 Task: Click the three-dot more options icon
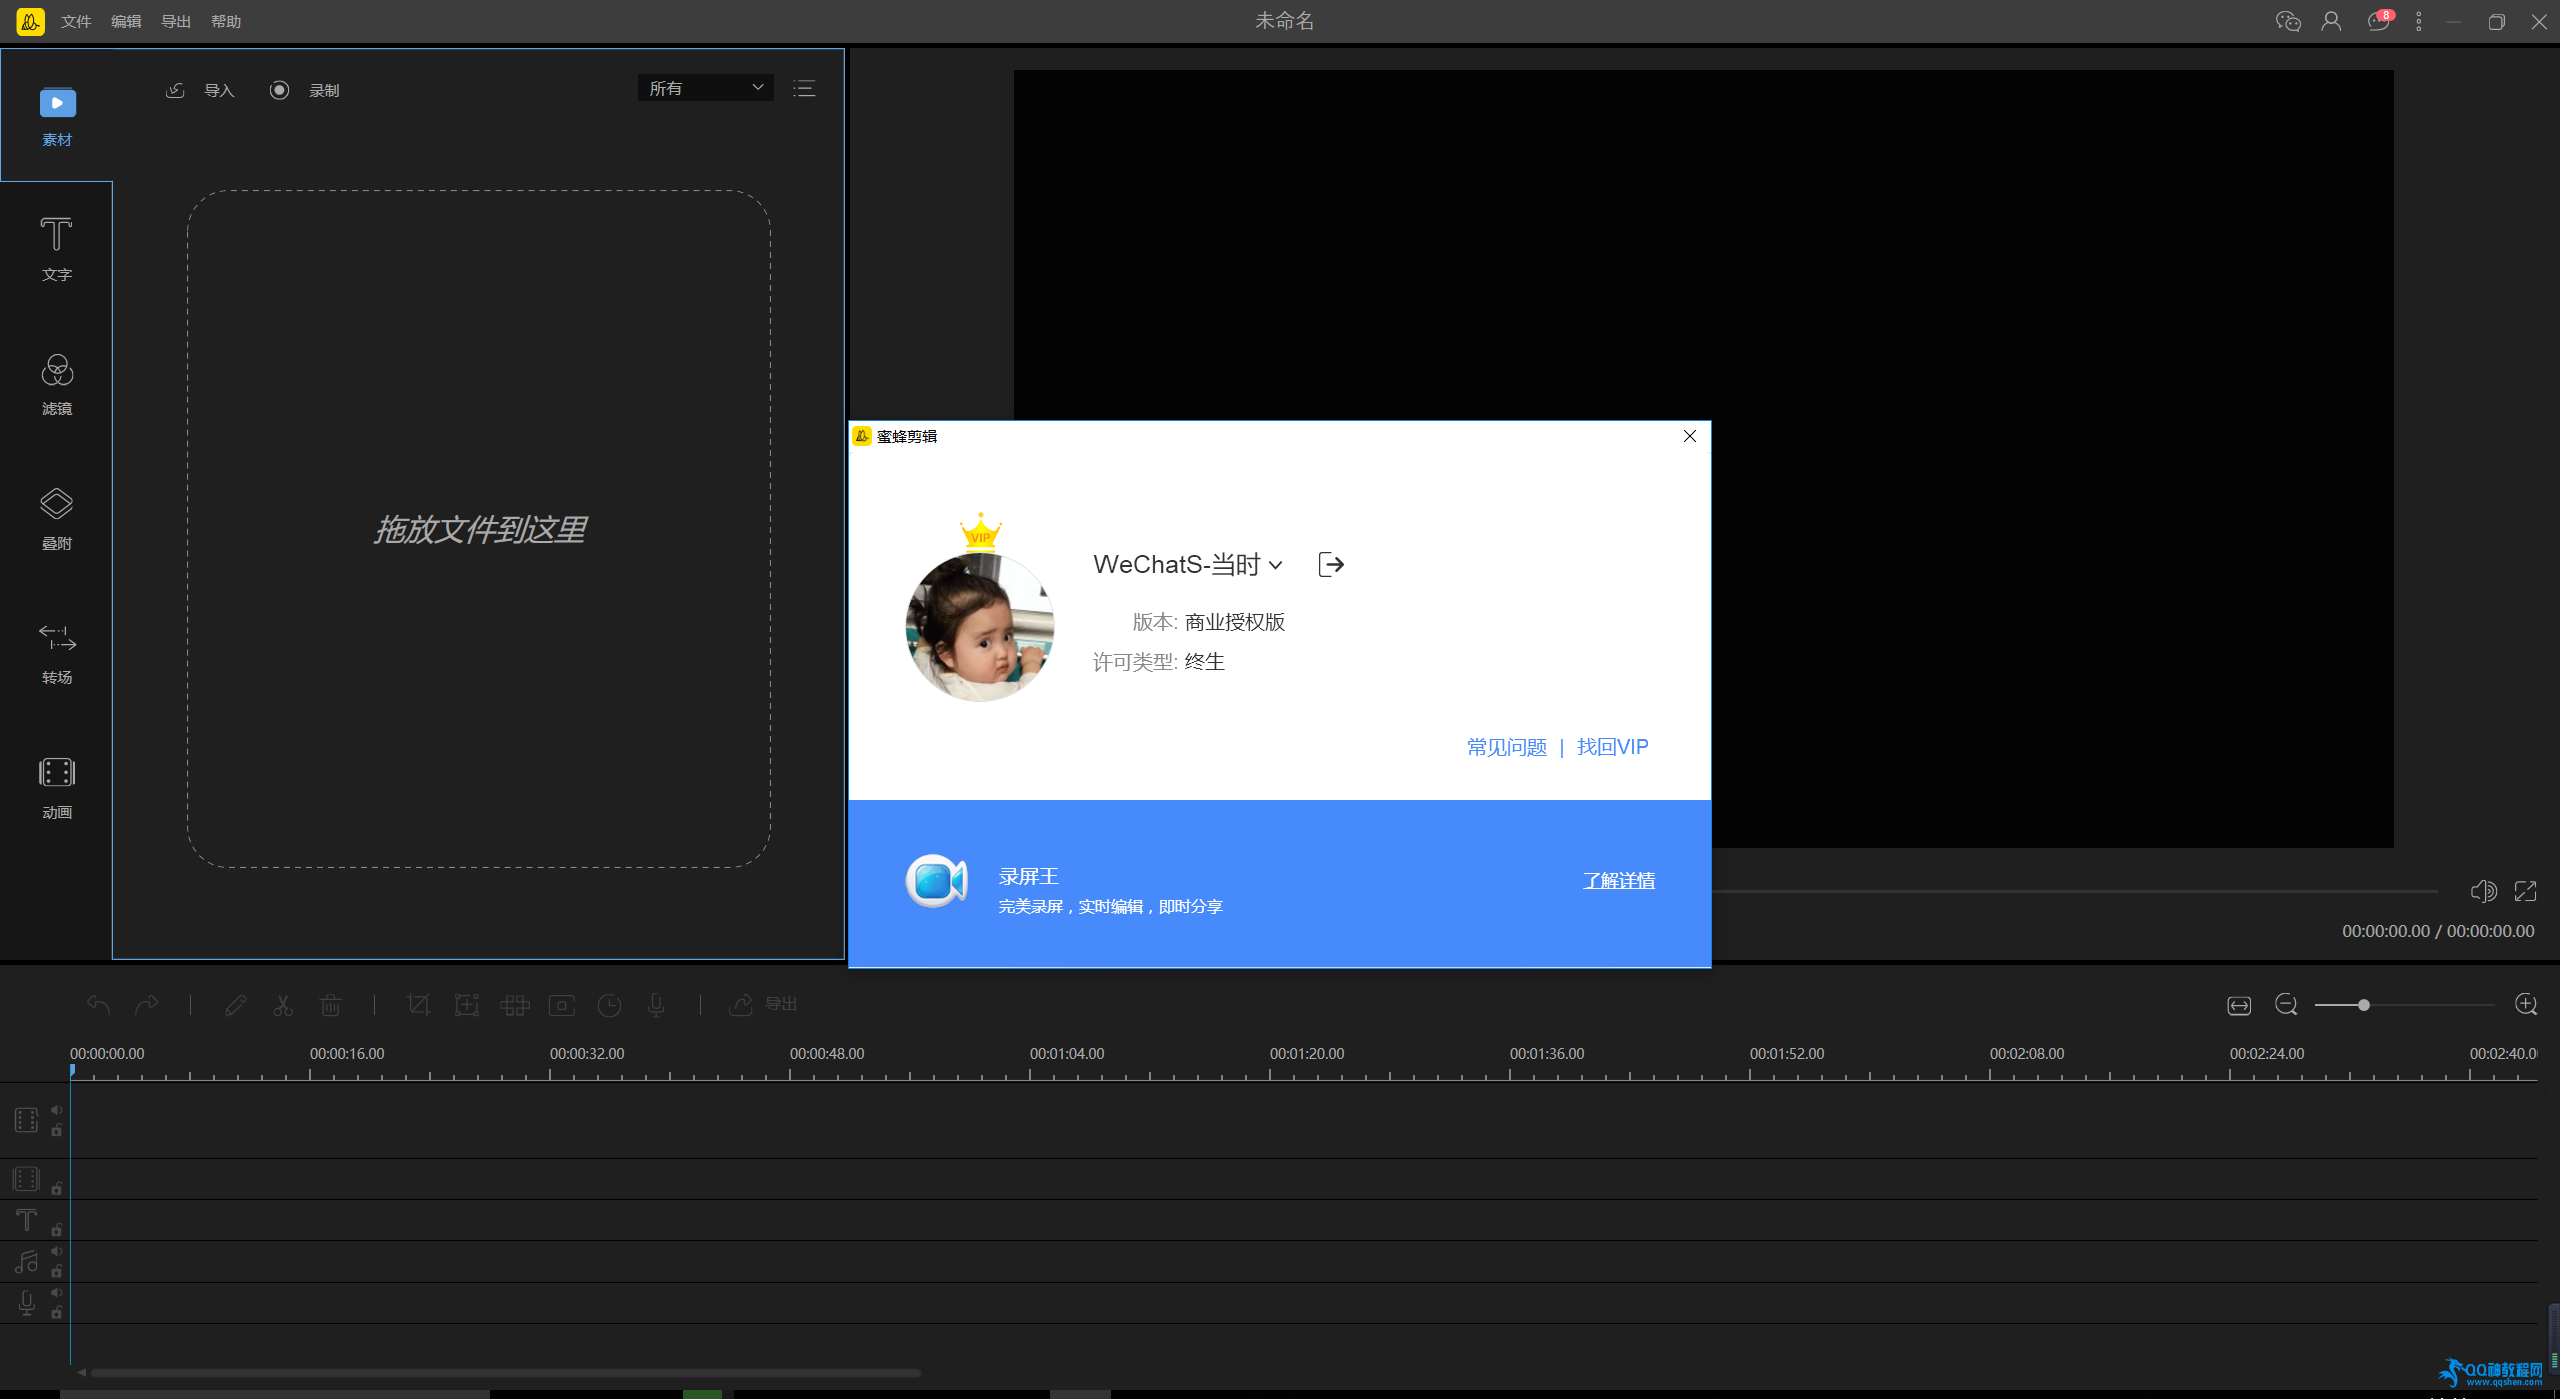[x=2419, y=21]
